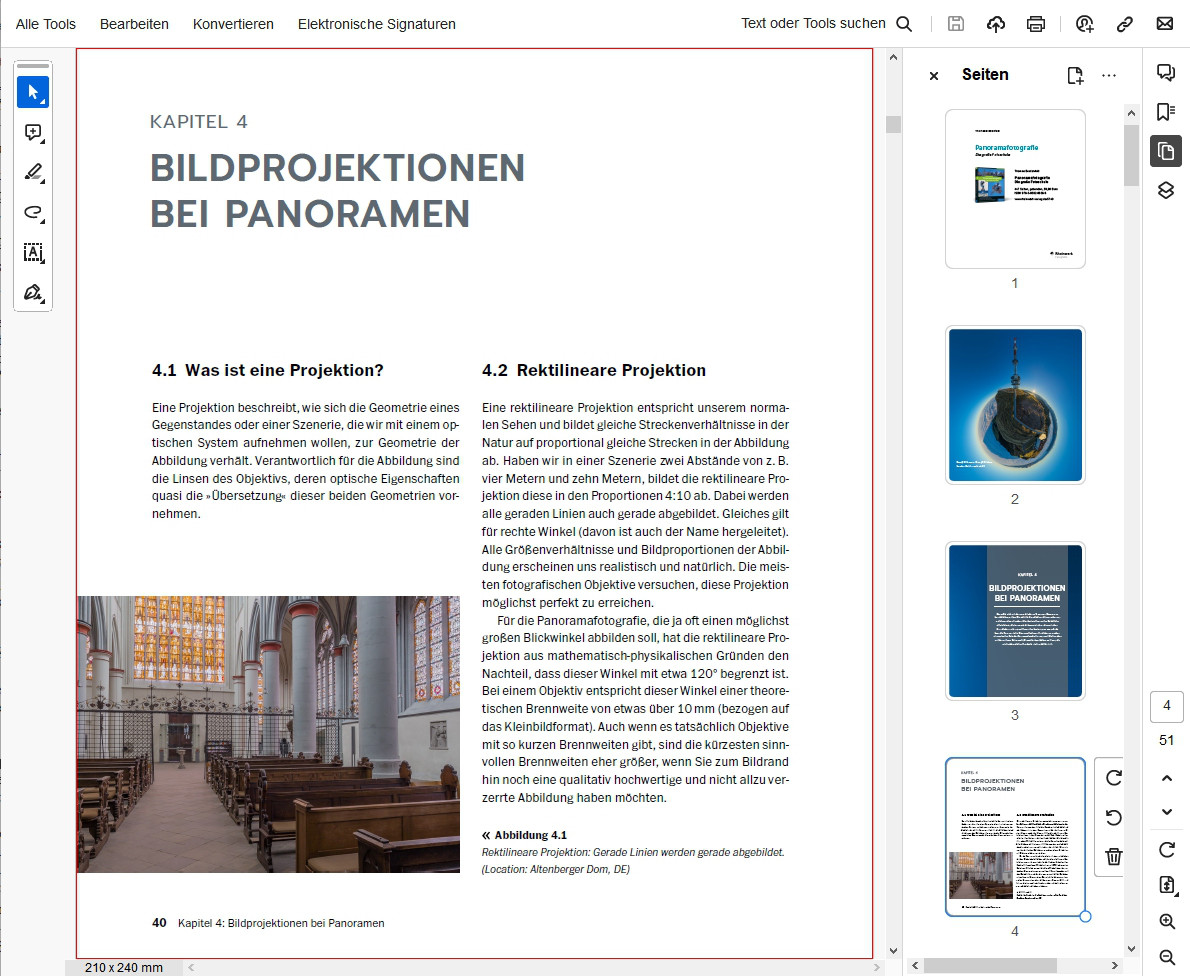
Task: Click the share with others icon
Action: tap(1085, 24)
